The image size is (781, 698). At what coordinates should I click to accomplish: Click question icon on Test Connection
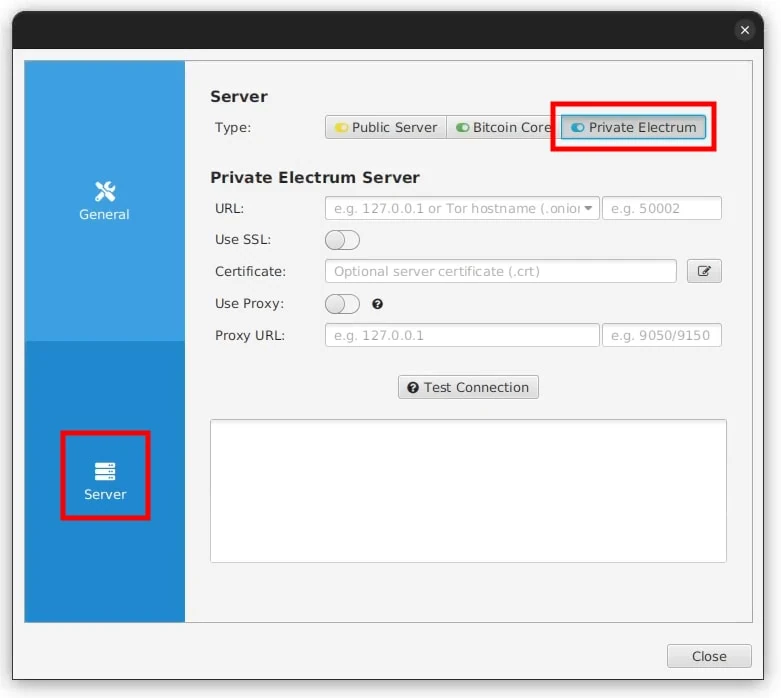tap(413, 388)
